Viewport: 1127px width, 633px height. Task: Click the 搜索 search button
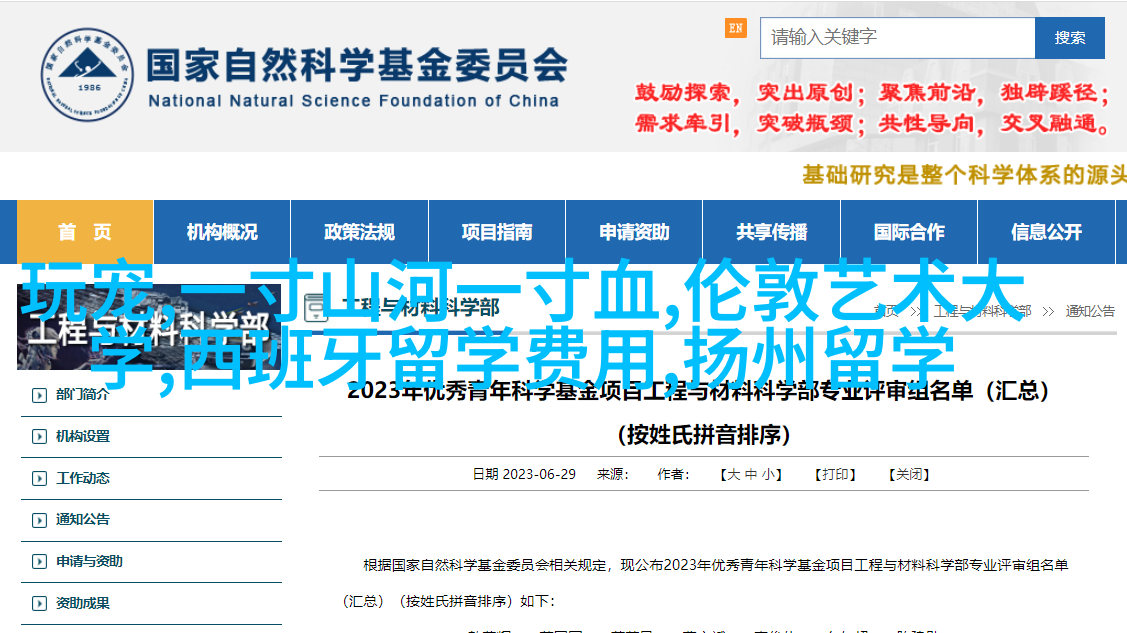tap(1070, 37)
